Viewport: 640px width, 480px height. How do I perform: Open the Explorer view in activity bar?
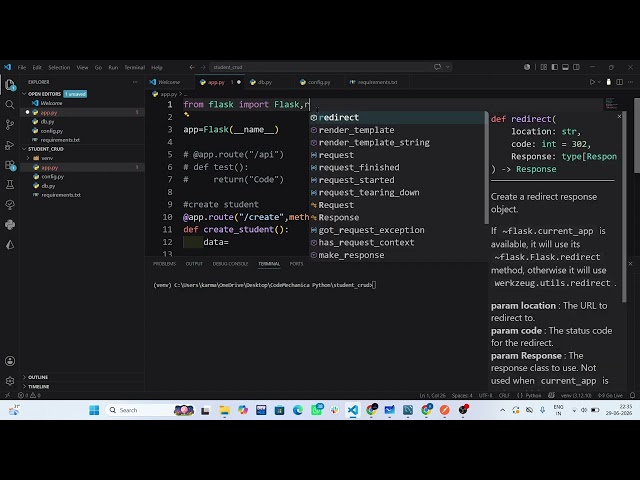click(x=10, y=85)
